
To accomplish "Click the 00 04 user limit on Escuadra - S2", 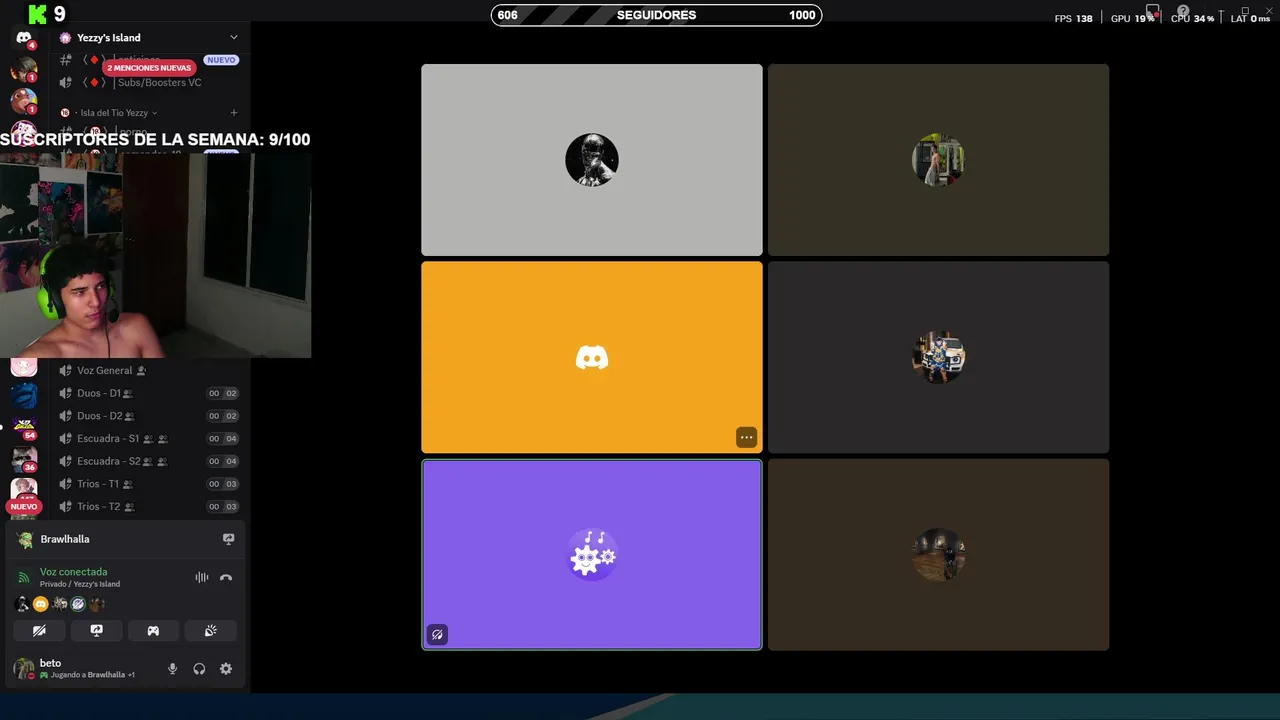I will click(222, 461).
